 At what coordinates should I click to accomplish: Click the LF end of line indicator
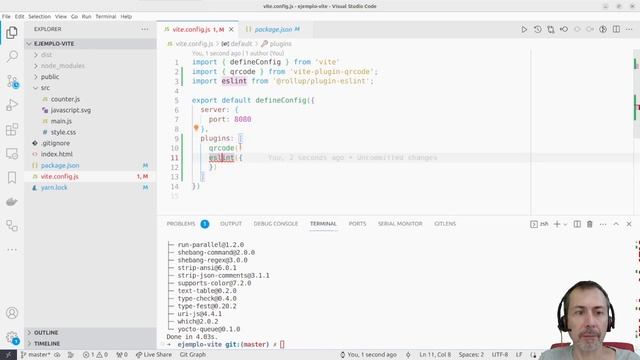pyautogui.click(x=519, y=355)
